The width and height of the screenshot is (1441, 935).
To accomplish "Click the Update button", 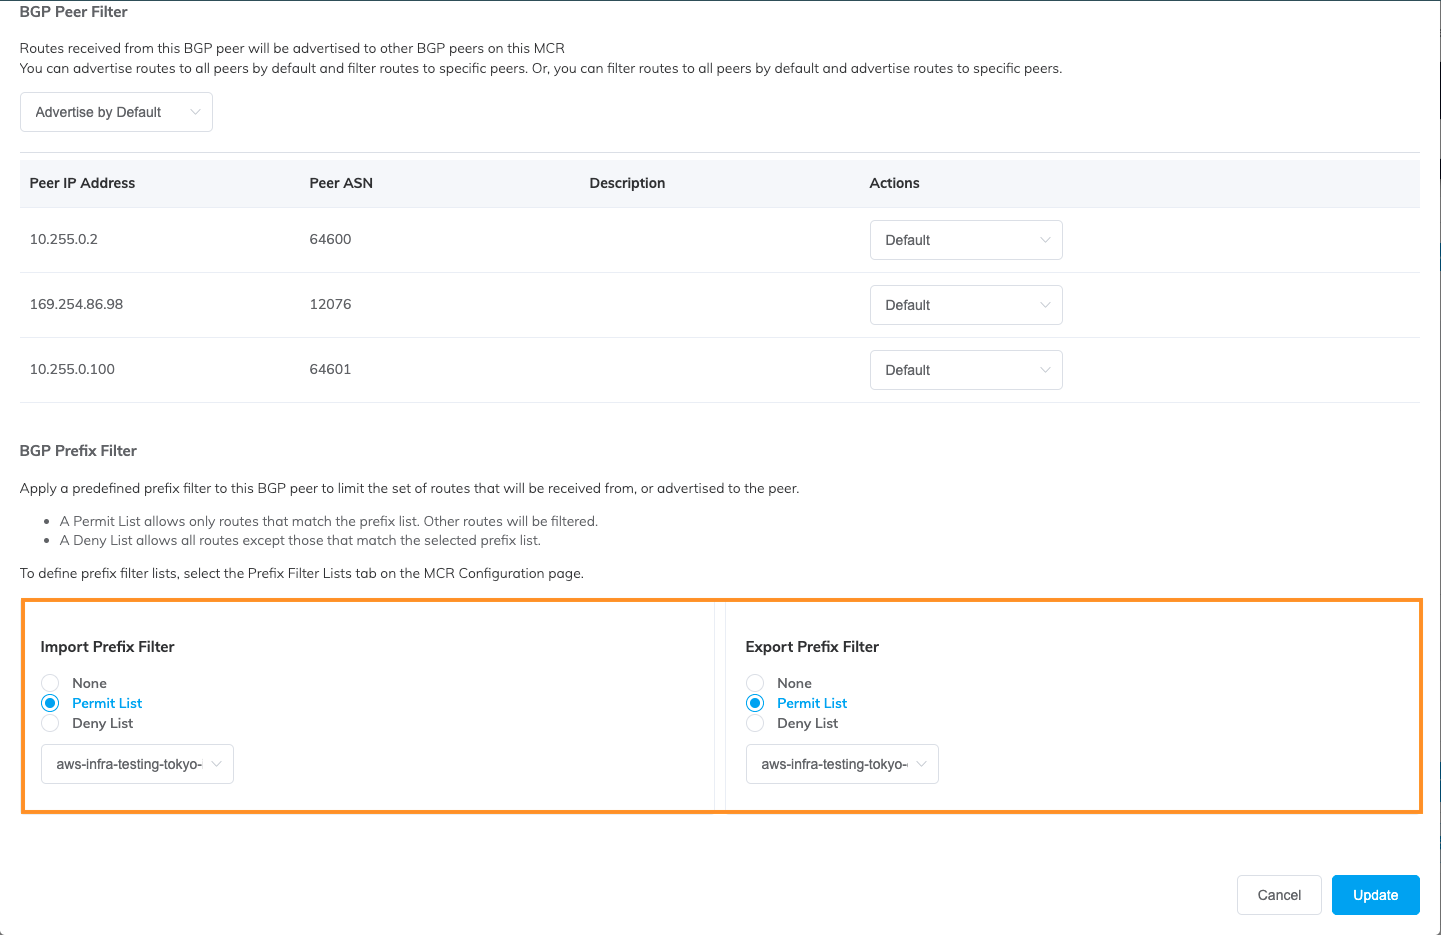I will [x=1375, y=894].
